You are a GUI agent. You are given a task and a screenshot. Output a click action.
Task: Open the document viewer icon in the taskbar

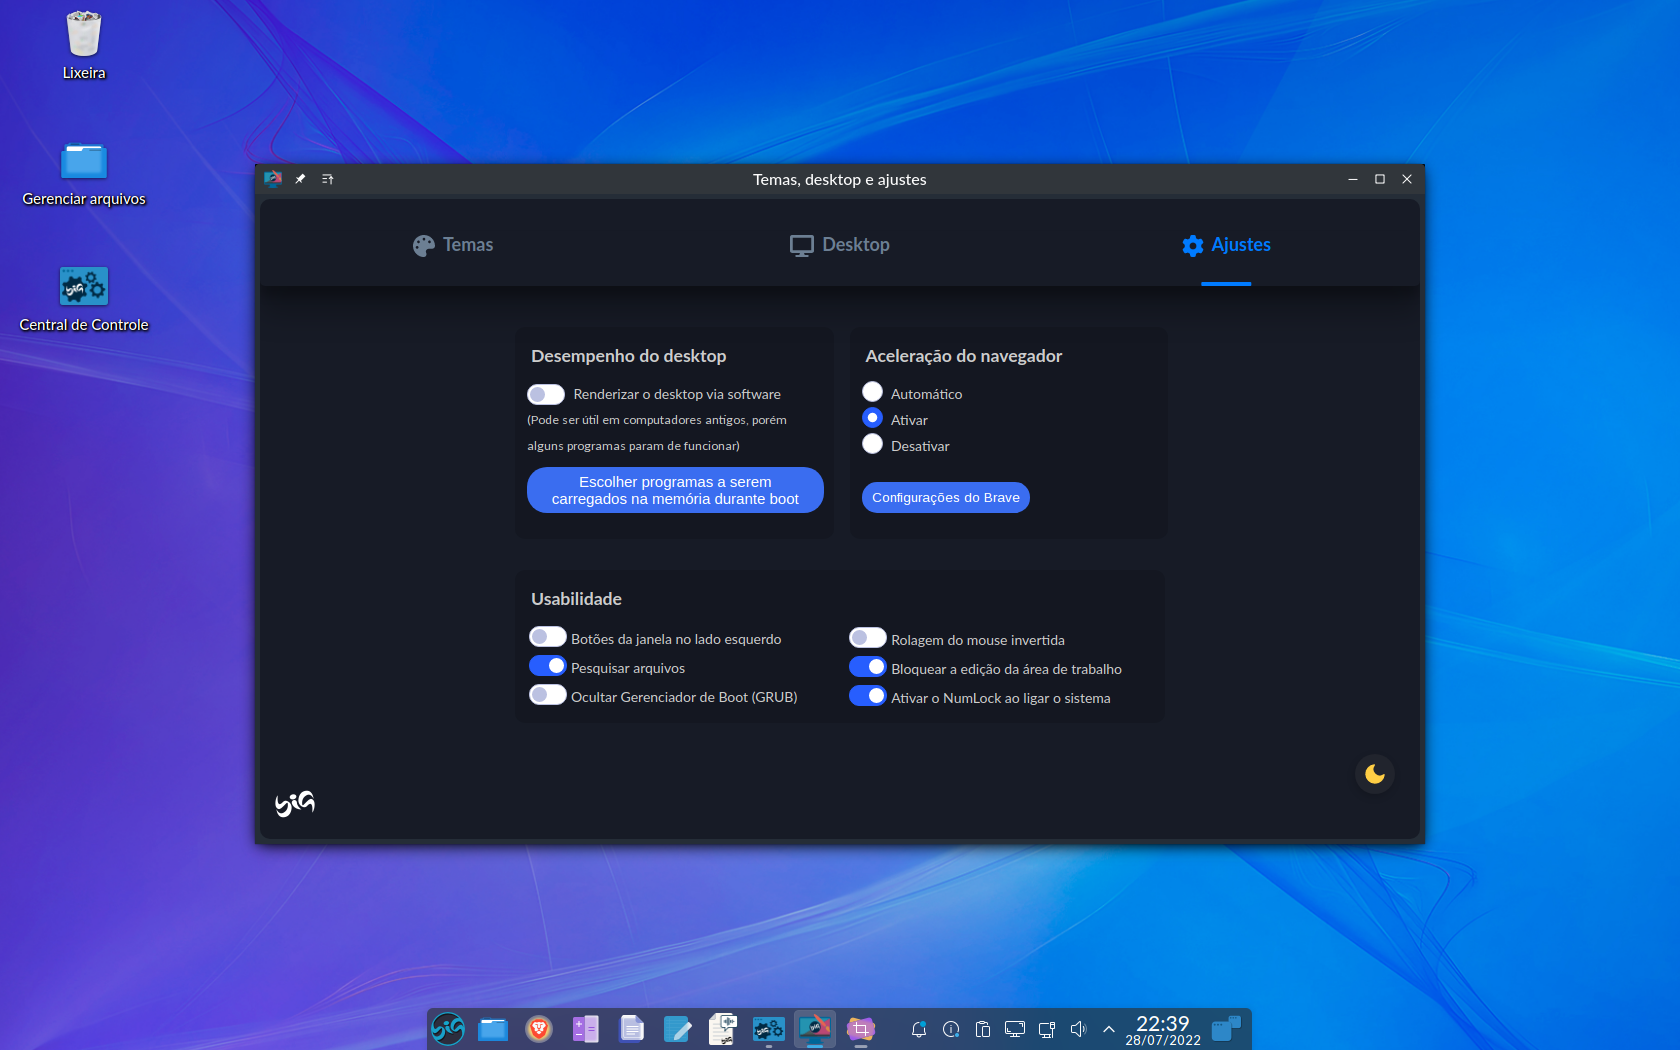631,1028
